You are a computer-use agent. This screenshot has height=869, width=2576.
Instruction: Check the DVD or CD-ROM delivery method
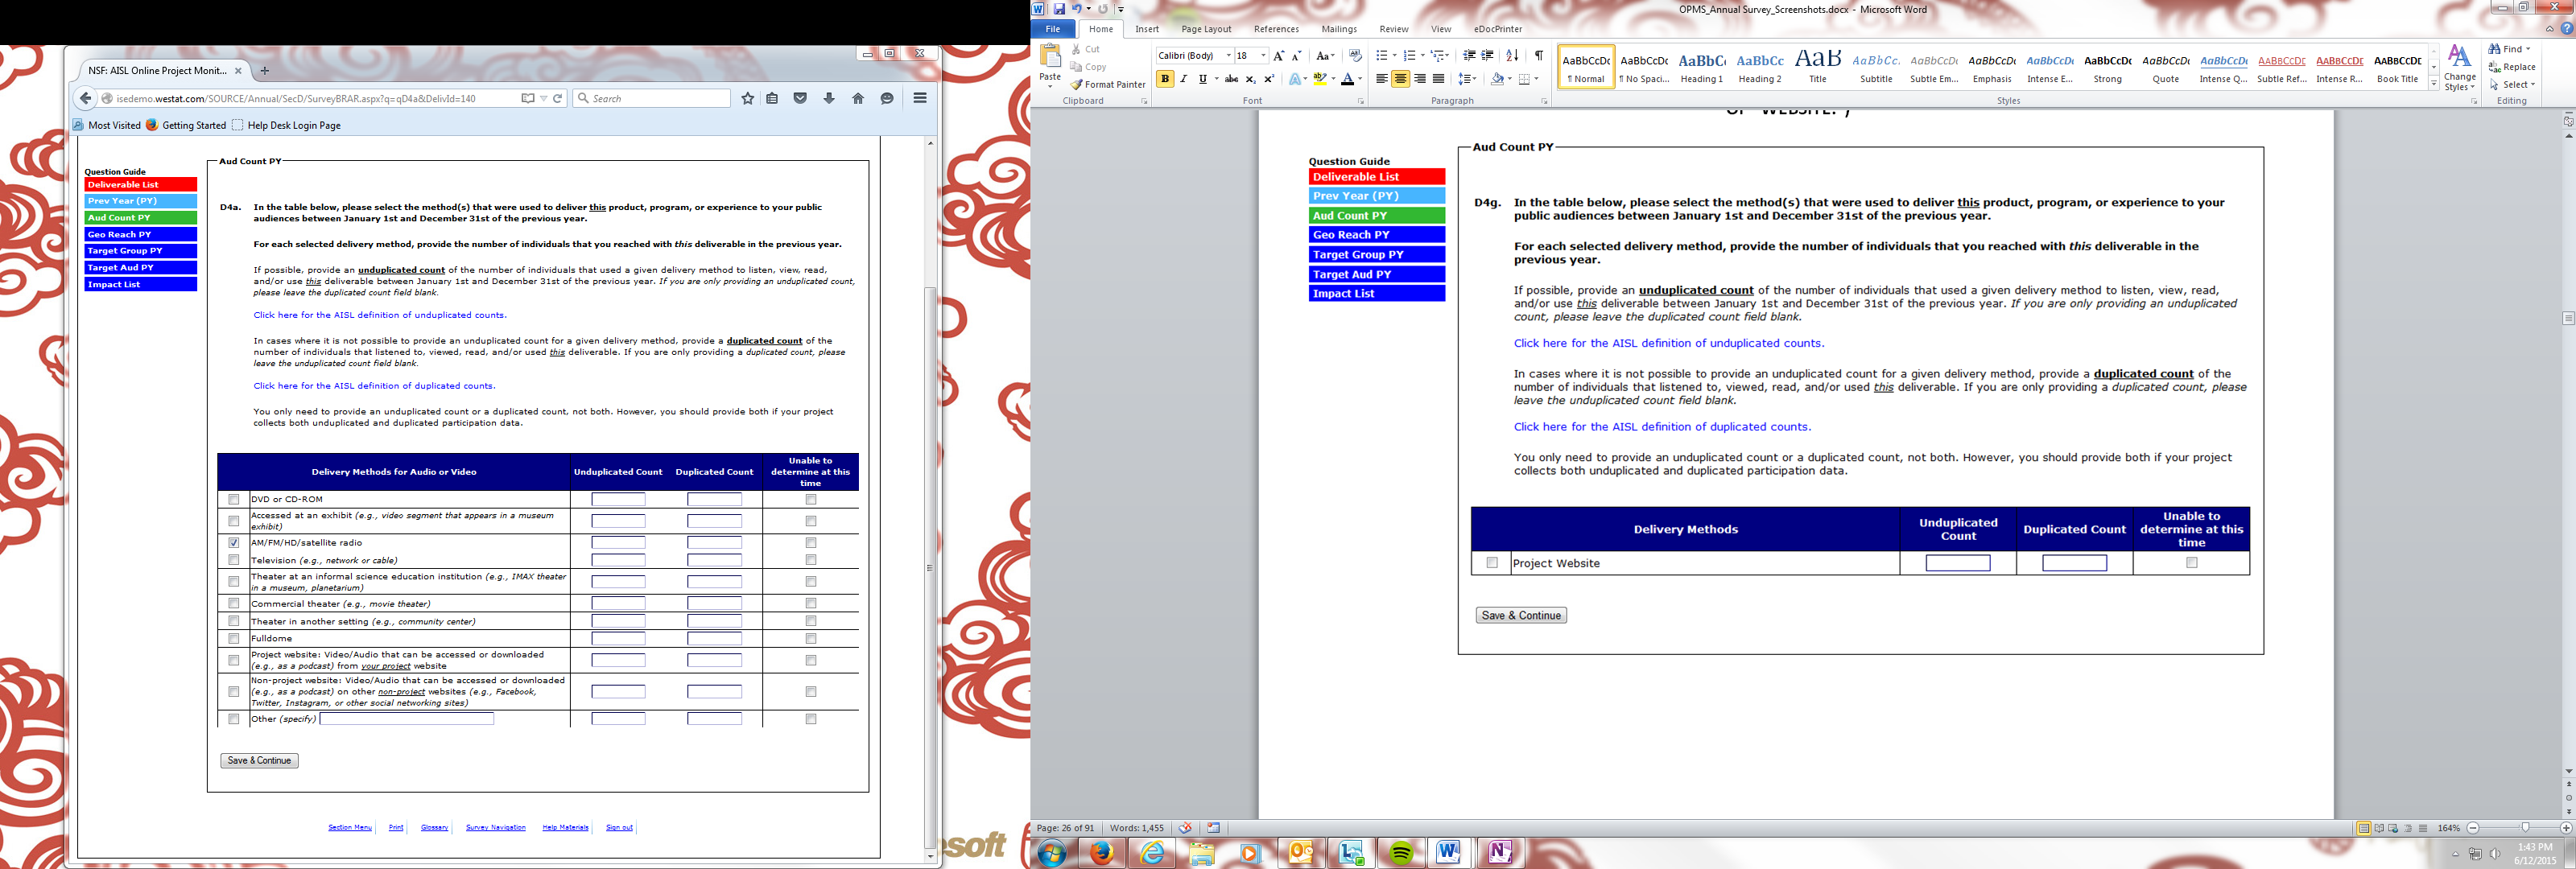point(234,499)
